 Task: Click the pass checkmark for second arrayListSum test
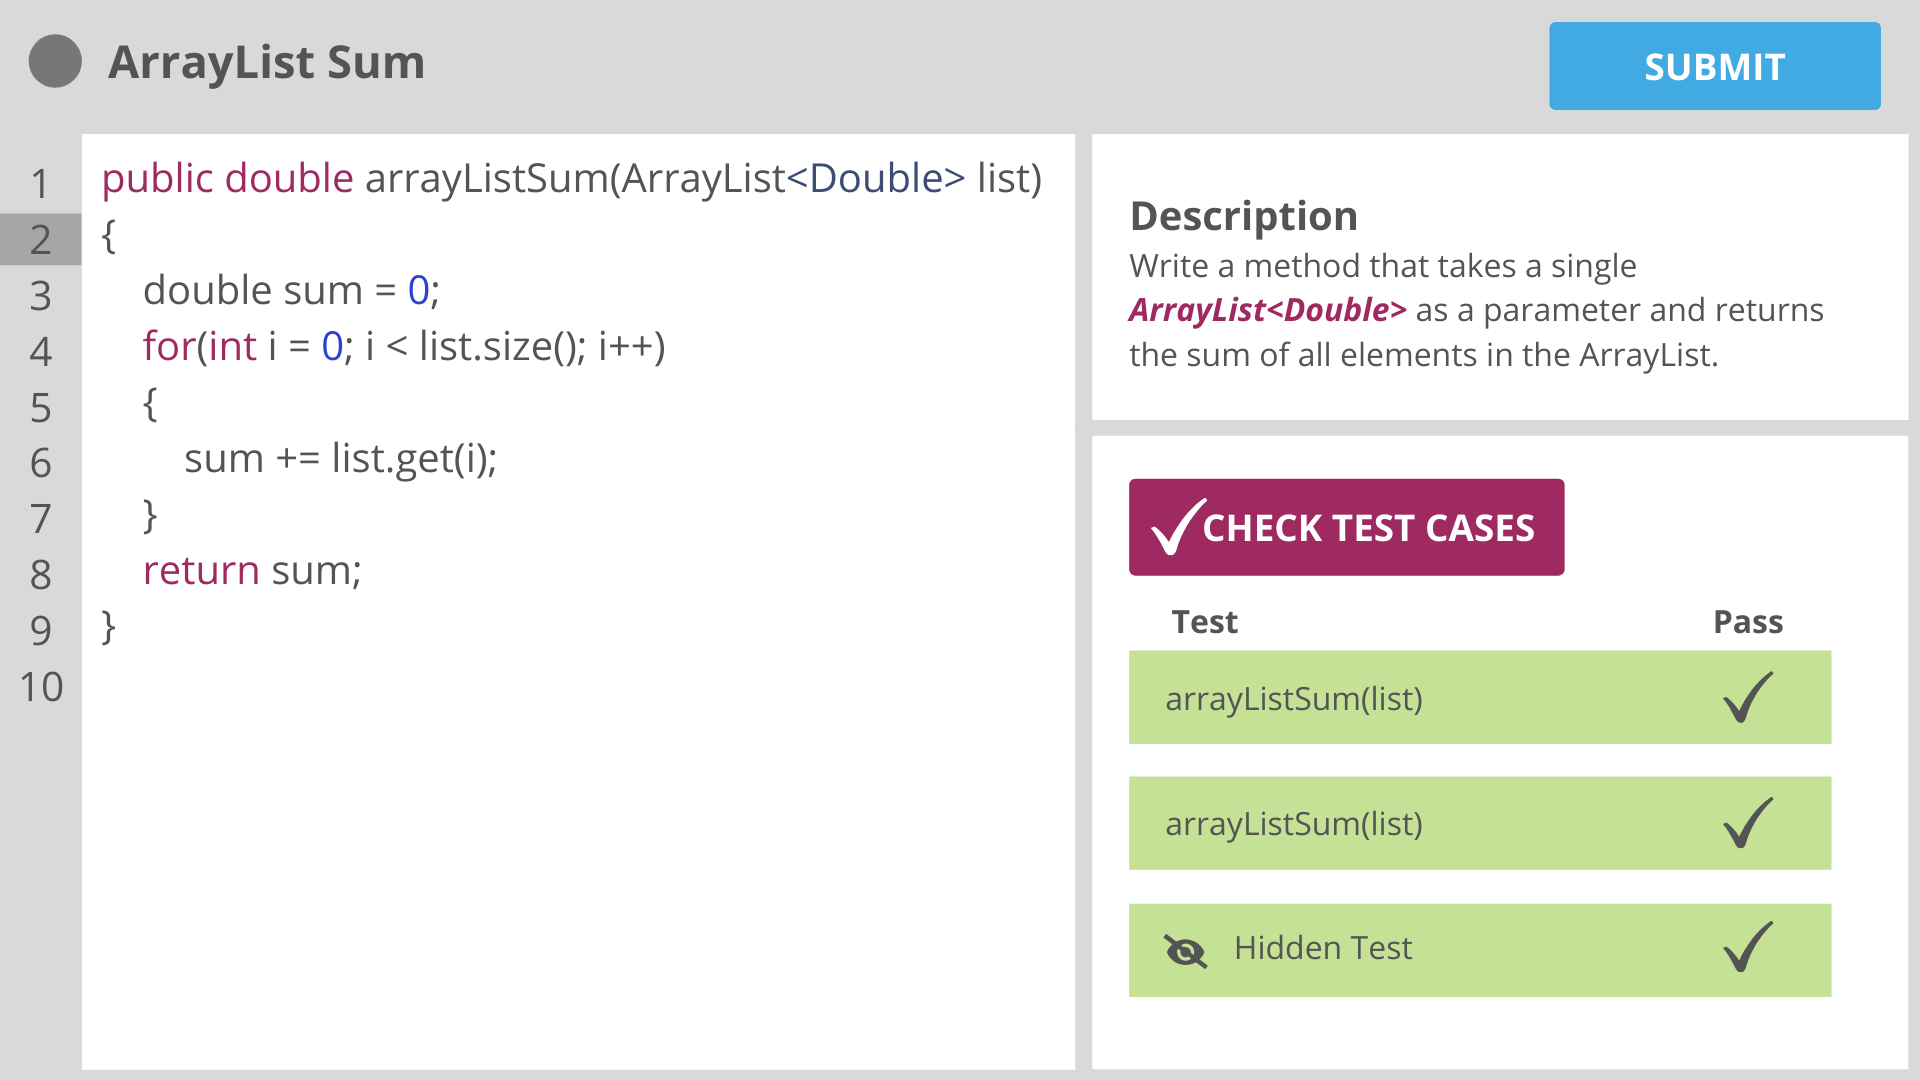(x=1745, y=823)
